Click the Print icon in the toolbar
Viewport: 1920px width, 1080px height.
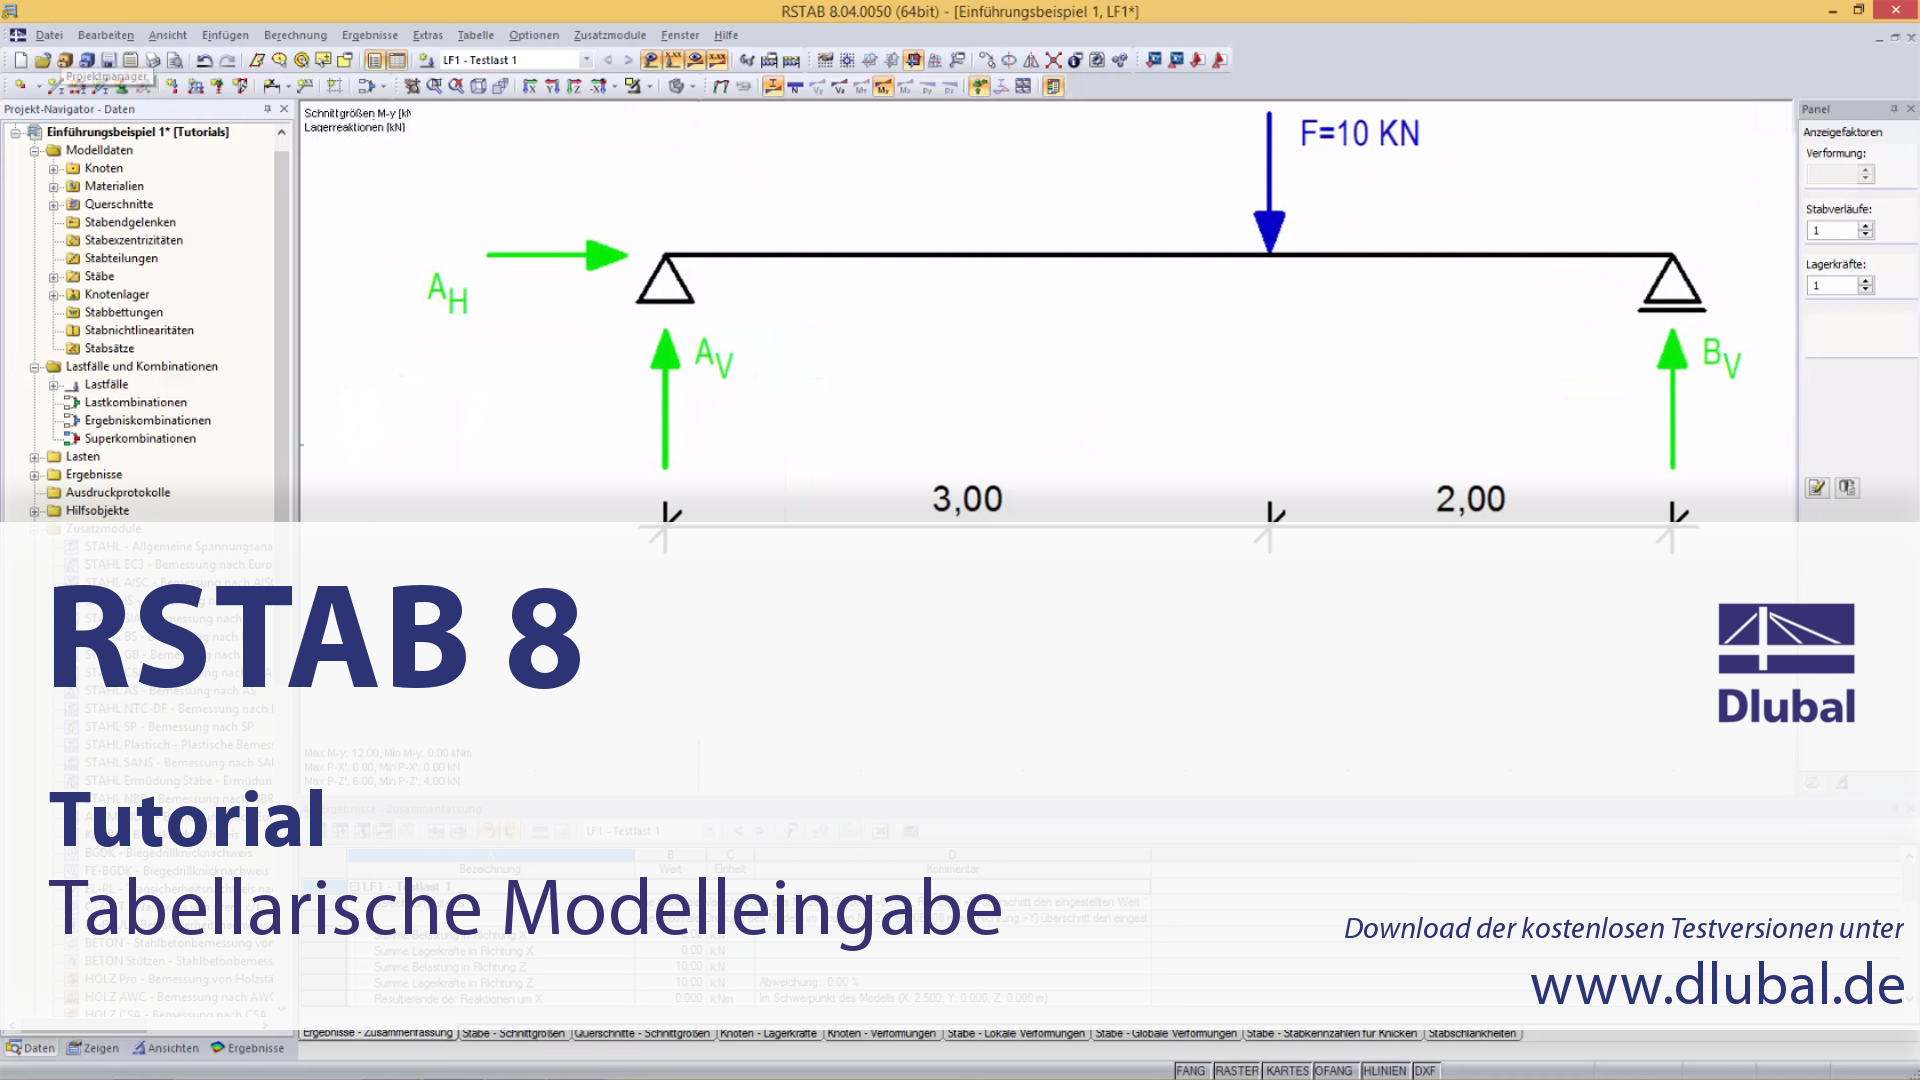pyautogui.click(x=153, y=60)
